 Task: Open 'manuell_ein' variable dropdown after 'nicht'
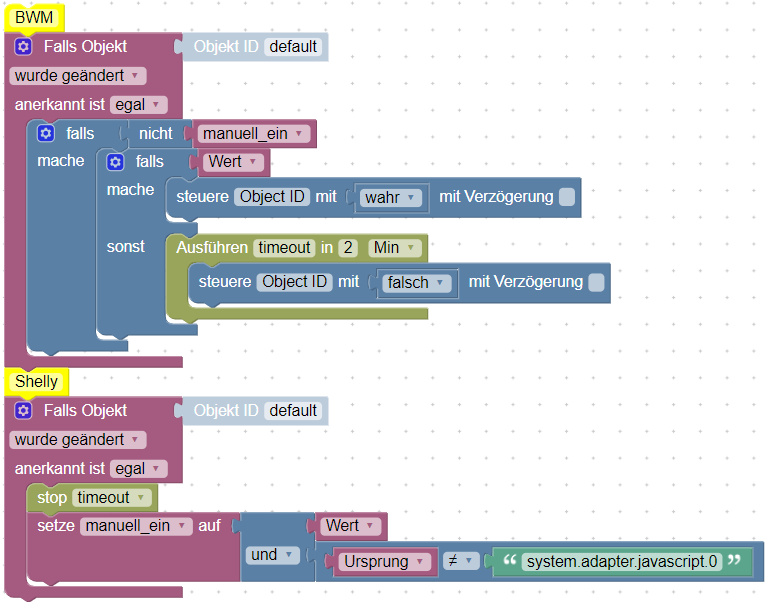[253, 133]
